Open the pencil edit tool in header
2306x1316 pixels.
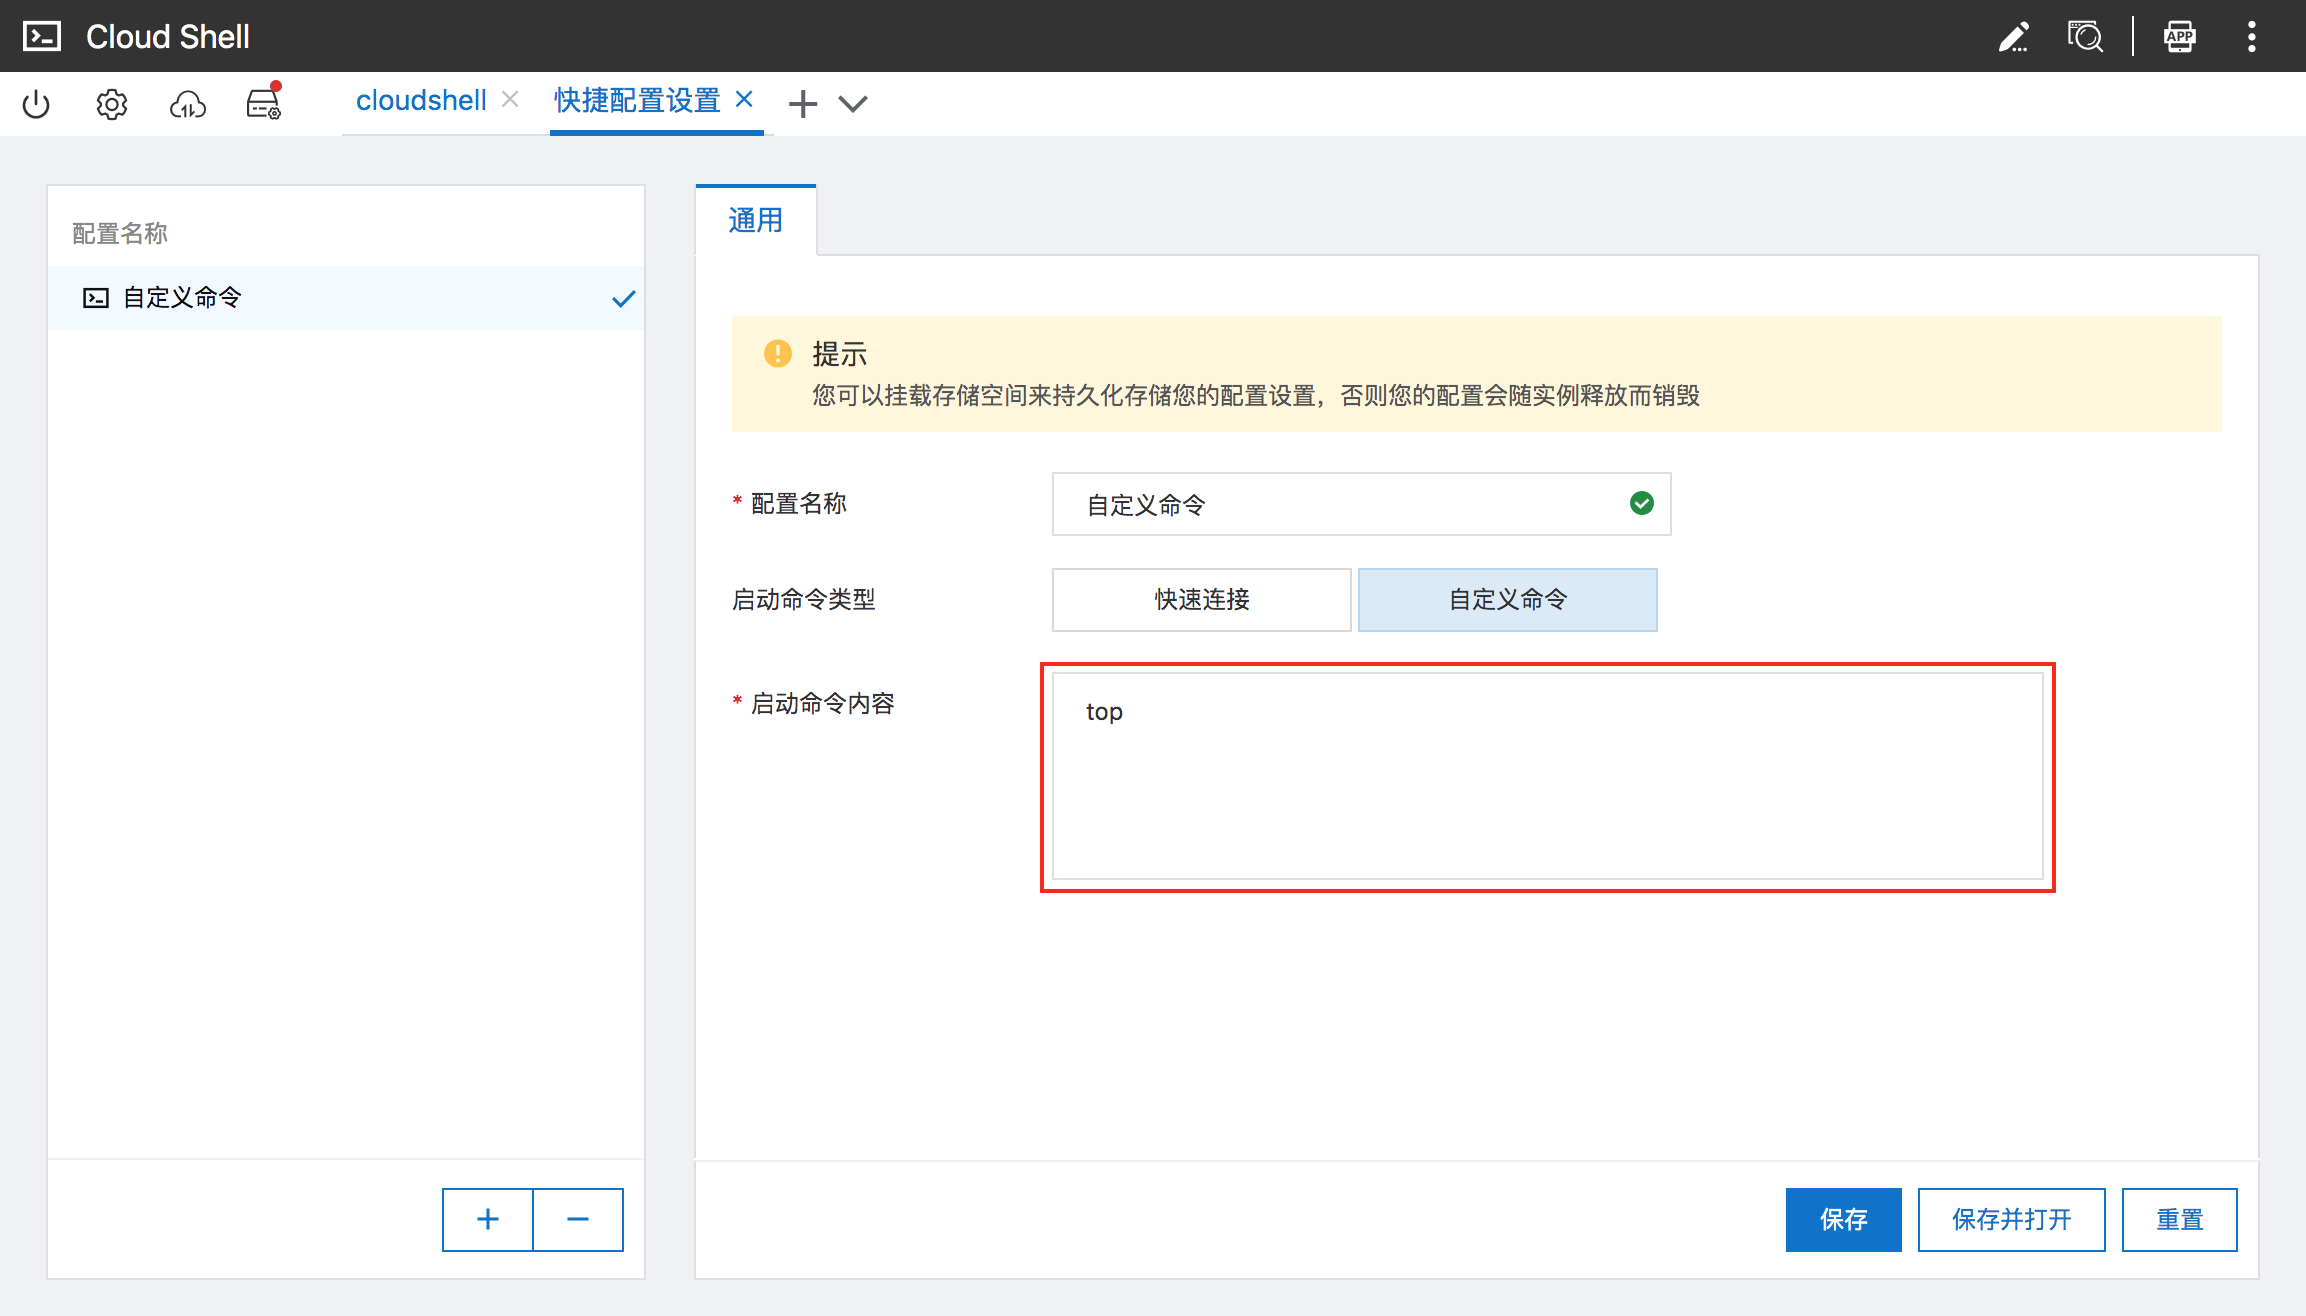point(2013,37)
